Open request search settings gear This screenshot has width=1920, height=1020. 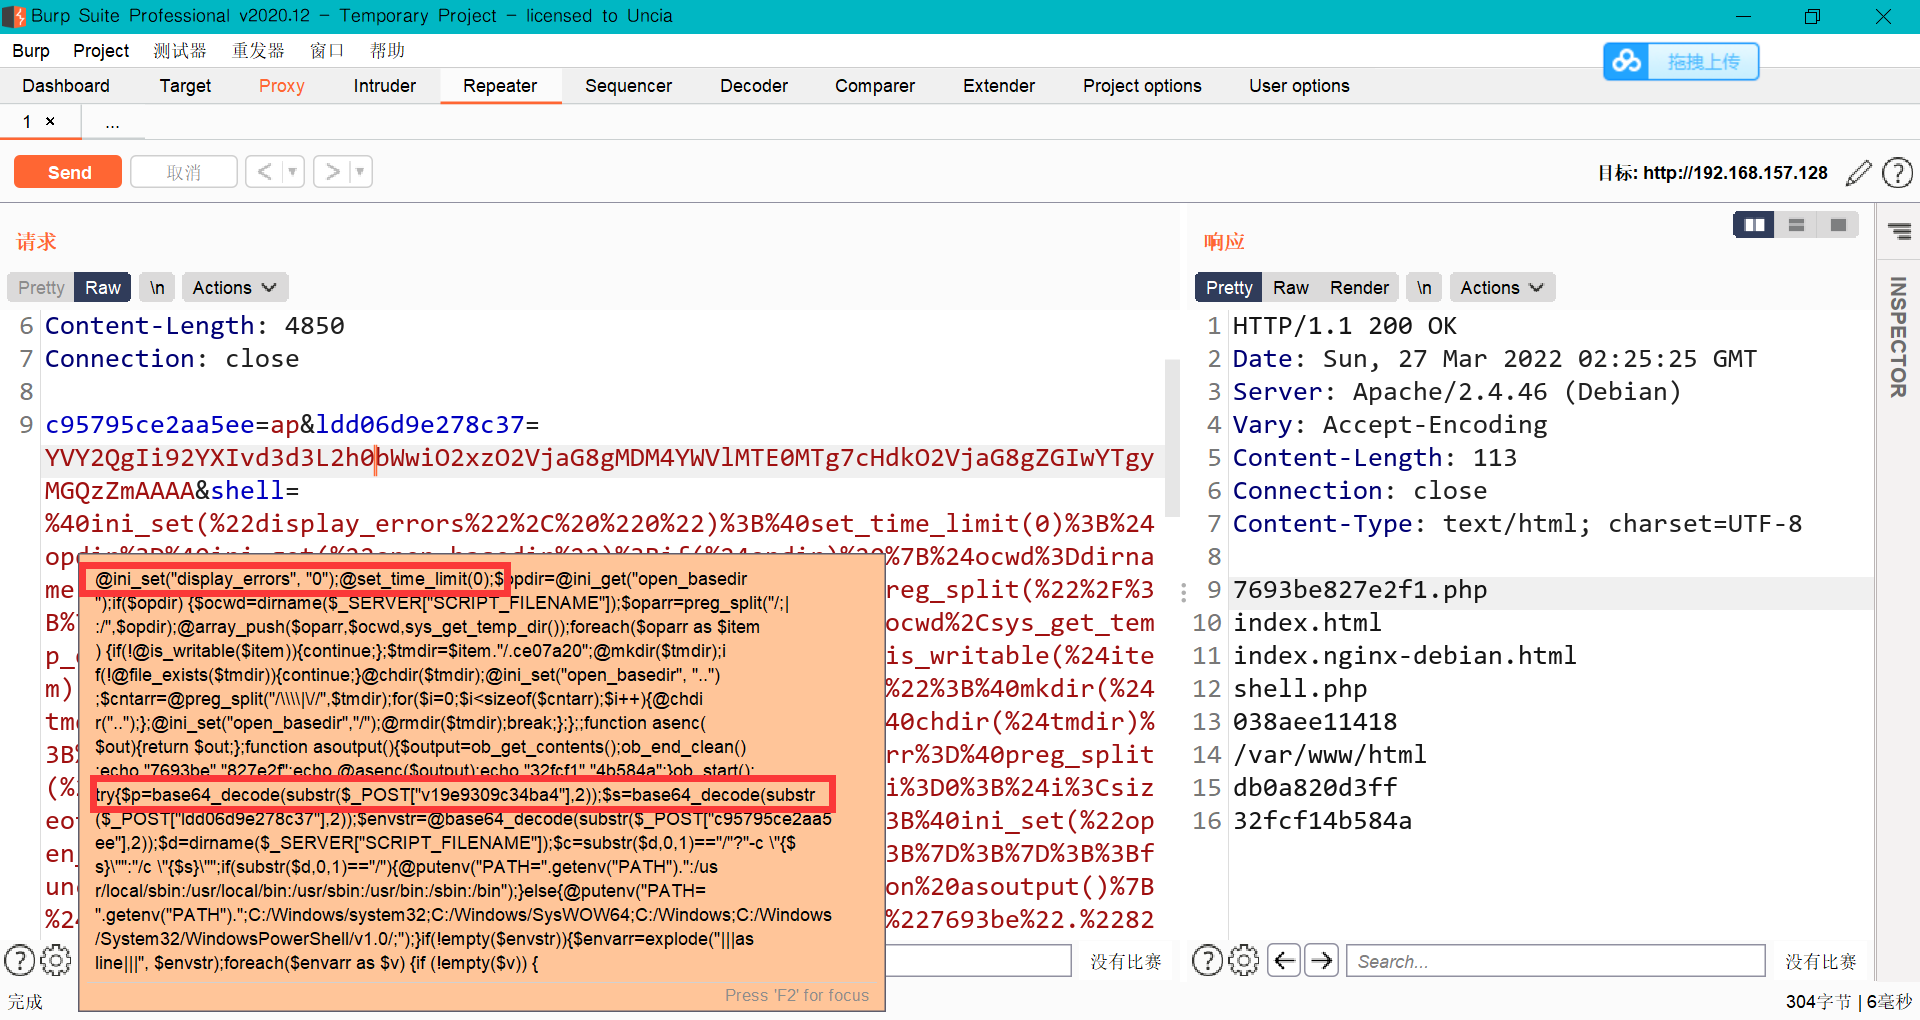56,960
